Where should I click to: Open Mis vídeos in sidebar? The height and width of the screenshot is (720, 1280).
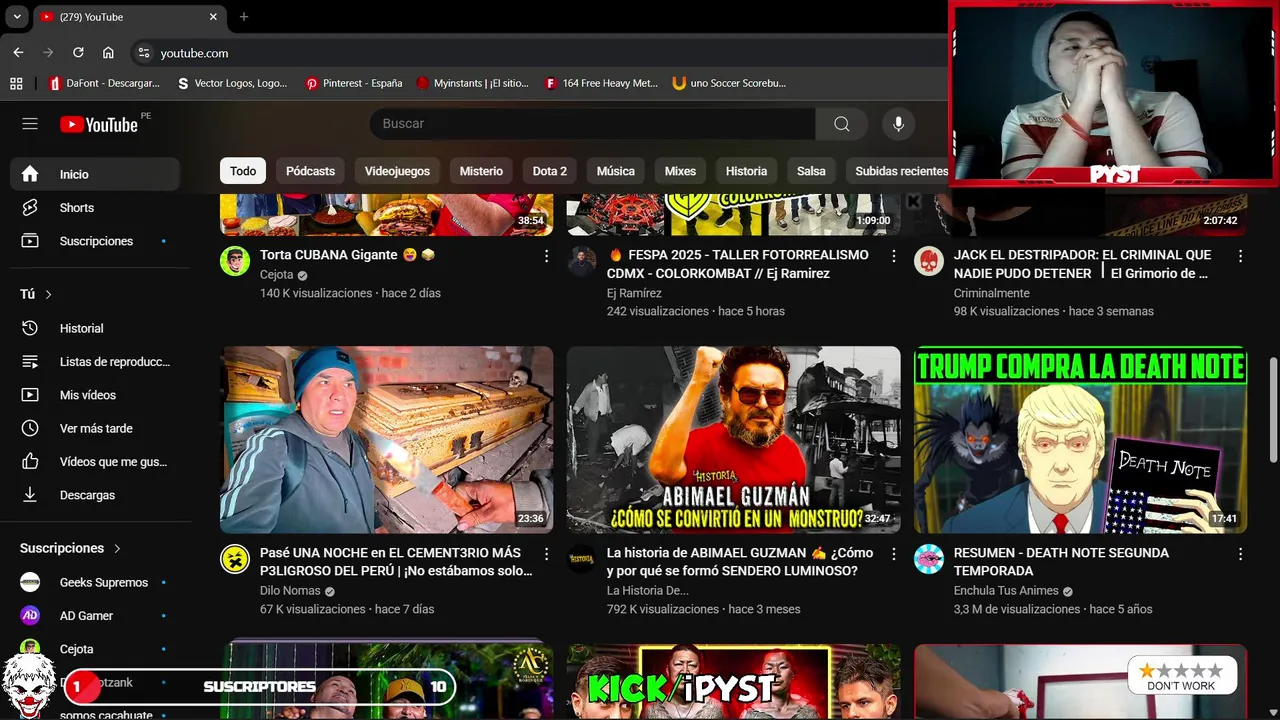(95, 395)
